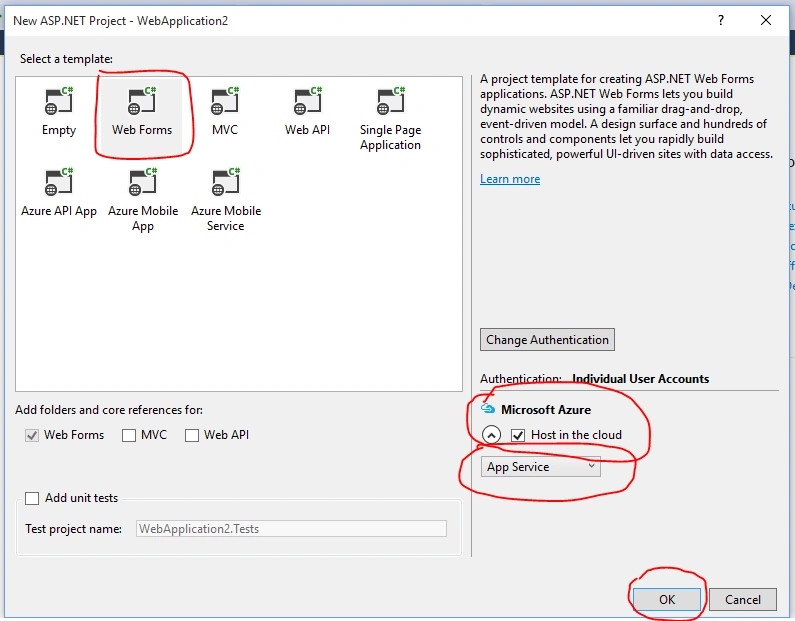Open the Learn more link

[x=510, y=179]
